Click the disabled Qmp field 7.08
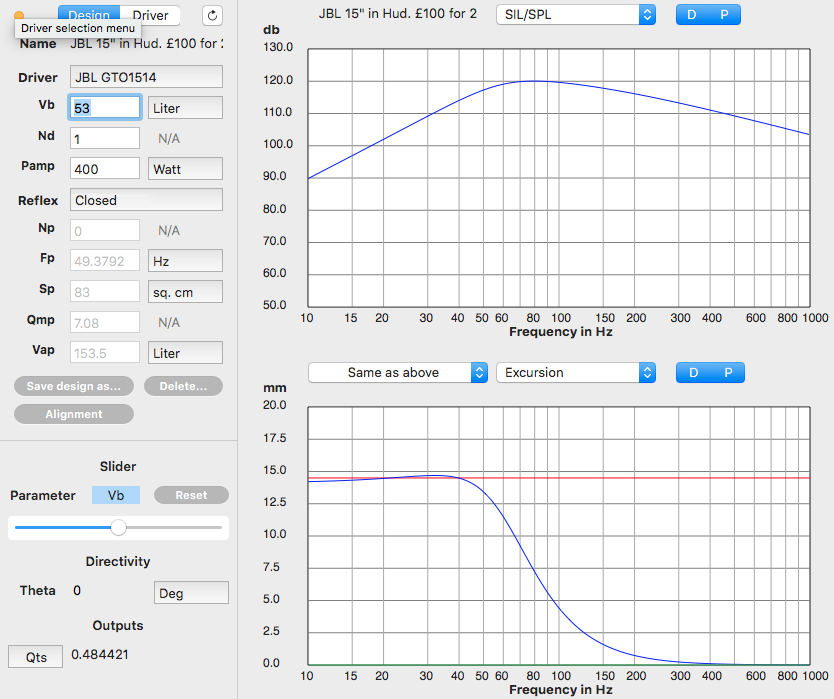 pyautogui.click(x=105, y=322)
